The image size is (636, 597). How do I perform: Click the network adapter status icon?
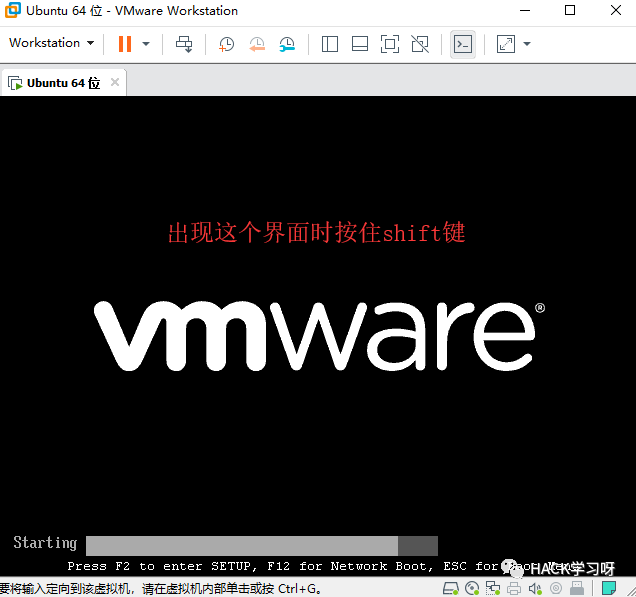[493, 588]
